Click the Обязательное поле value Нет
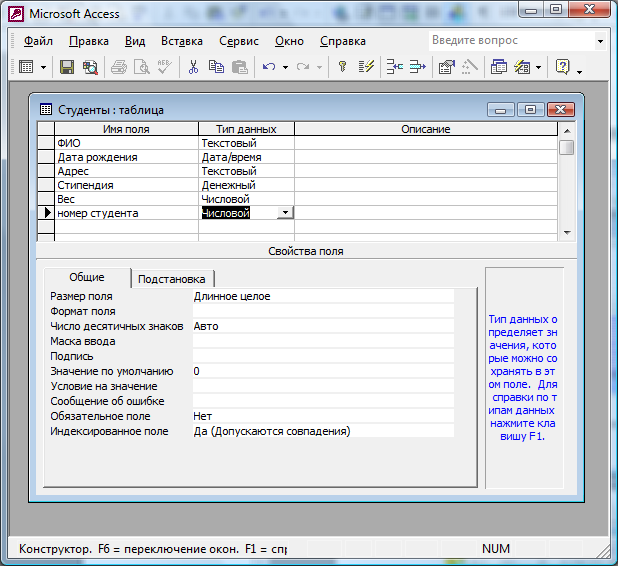The image size is (618, 566). 323,416
